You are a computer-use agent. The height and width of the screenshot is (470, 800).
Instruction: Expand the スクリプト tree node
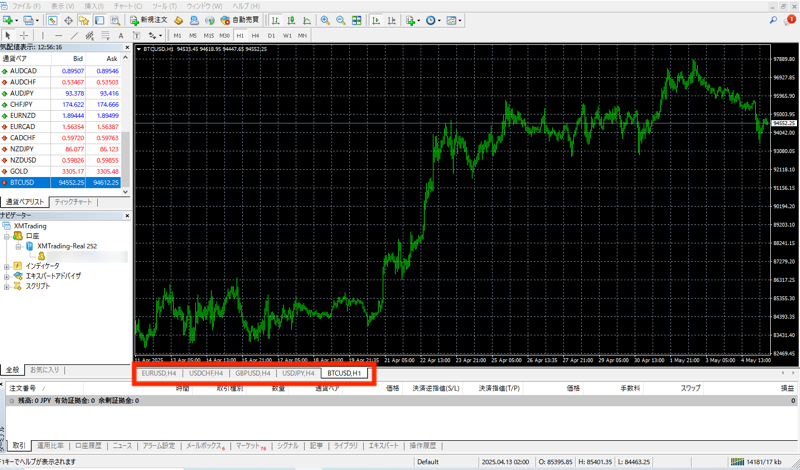(x=7, y=286)
